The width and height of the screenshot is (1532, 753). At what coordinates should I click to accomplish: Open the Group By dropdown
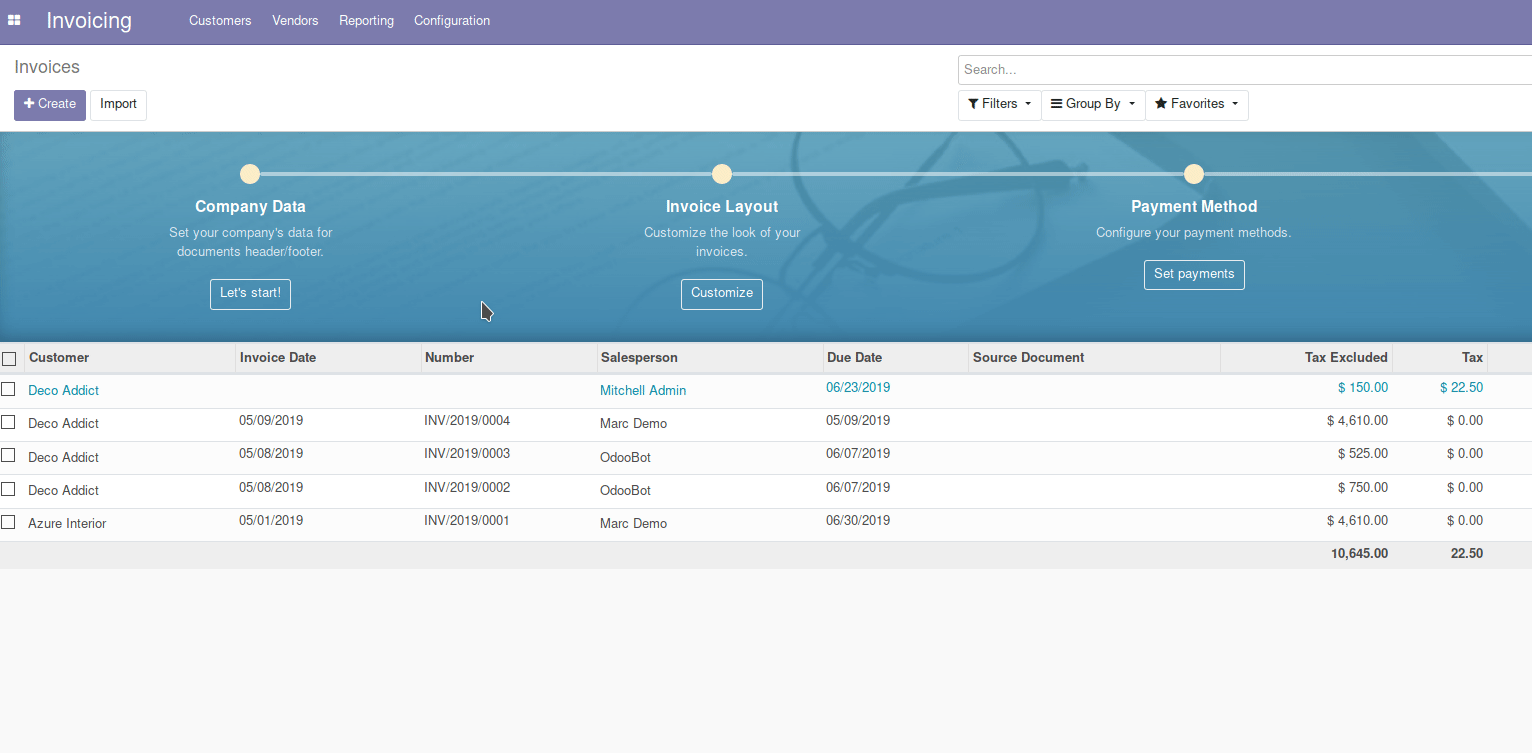point(1093,104)
